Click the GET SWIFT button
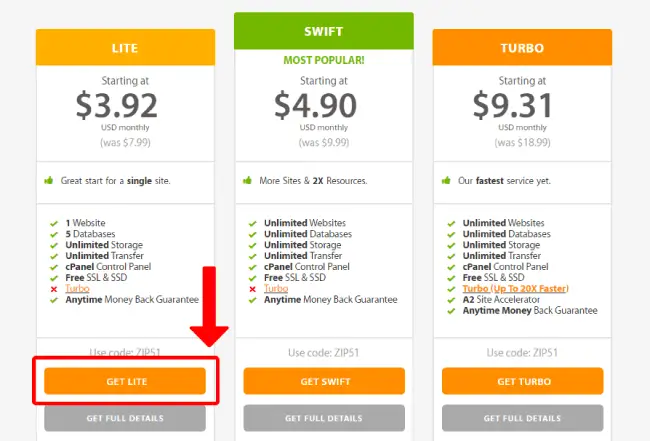The width and height of the screenshot is (650, 441). click(324, 381)
